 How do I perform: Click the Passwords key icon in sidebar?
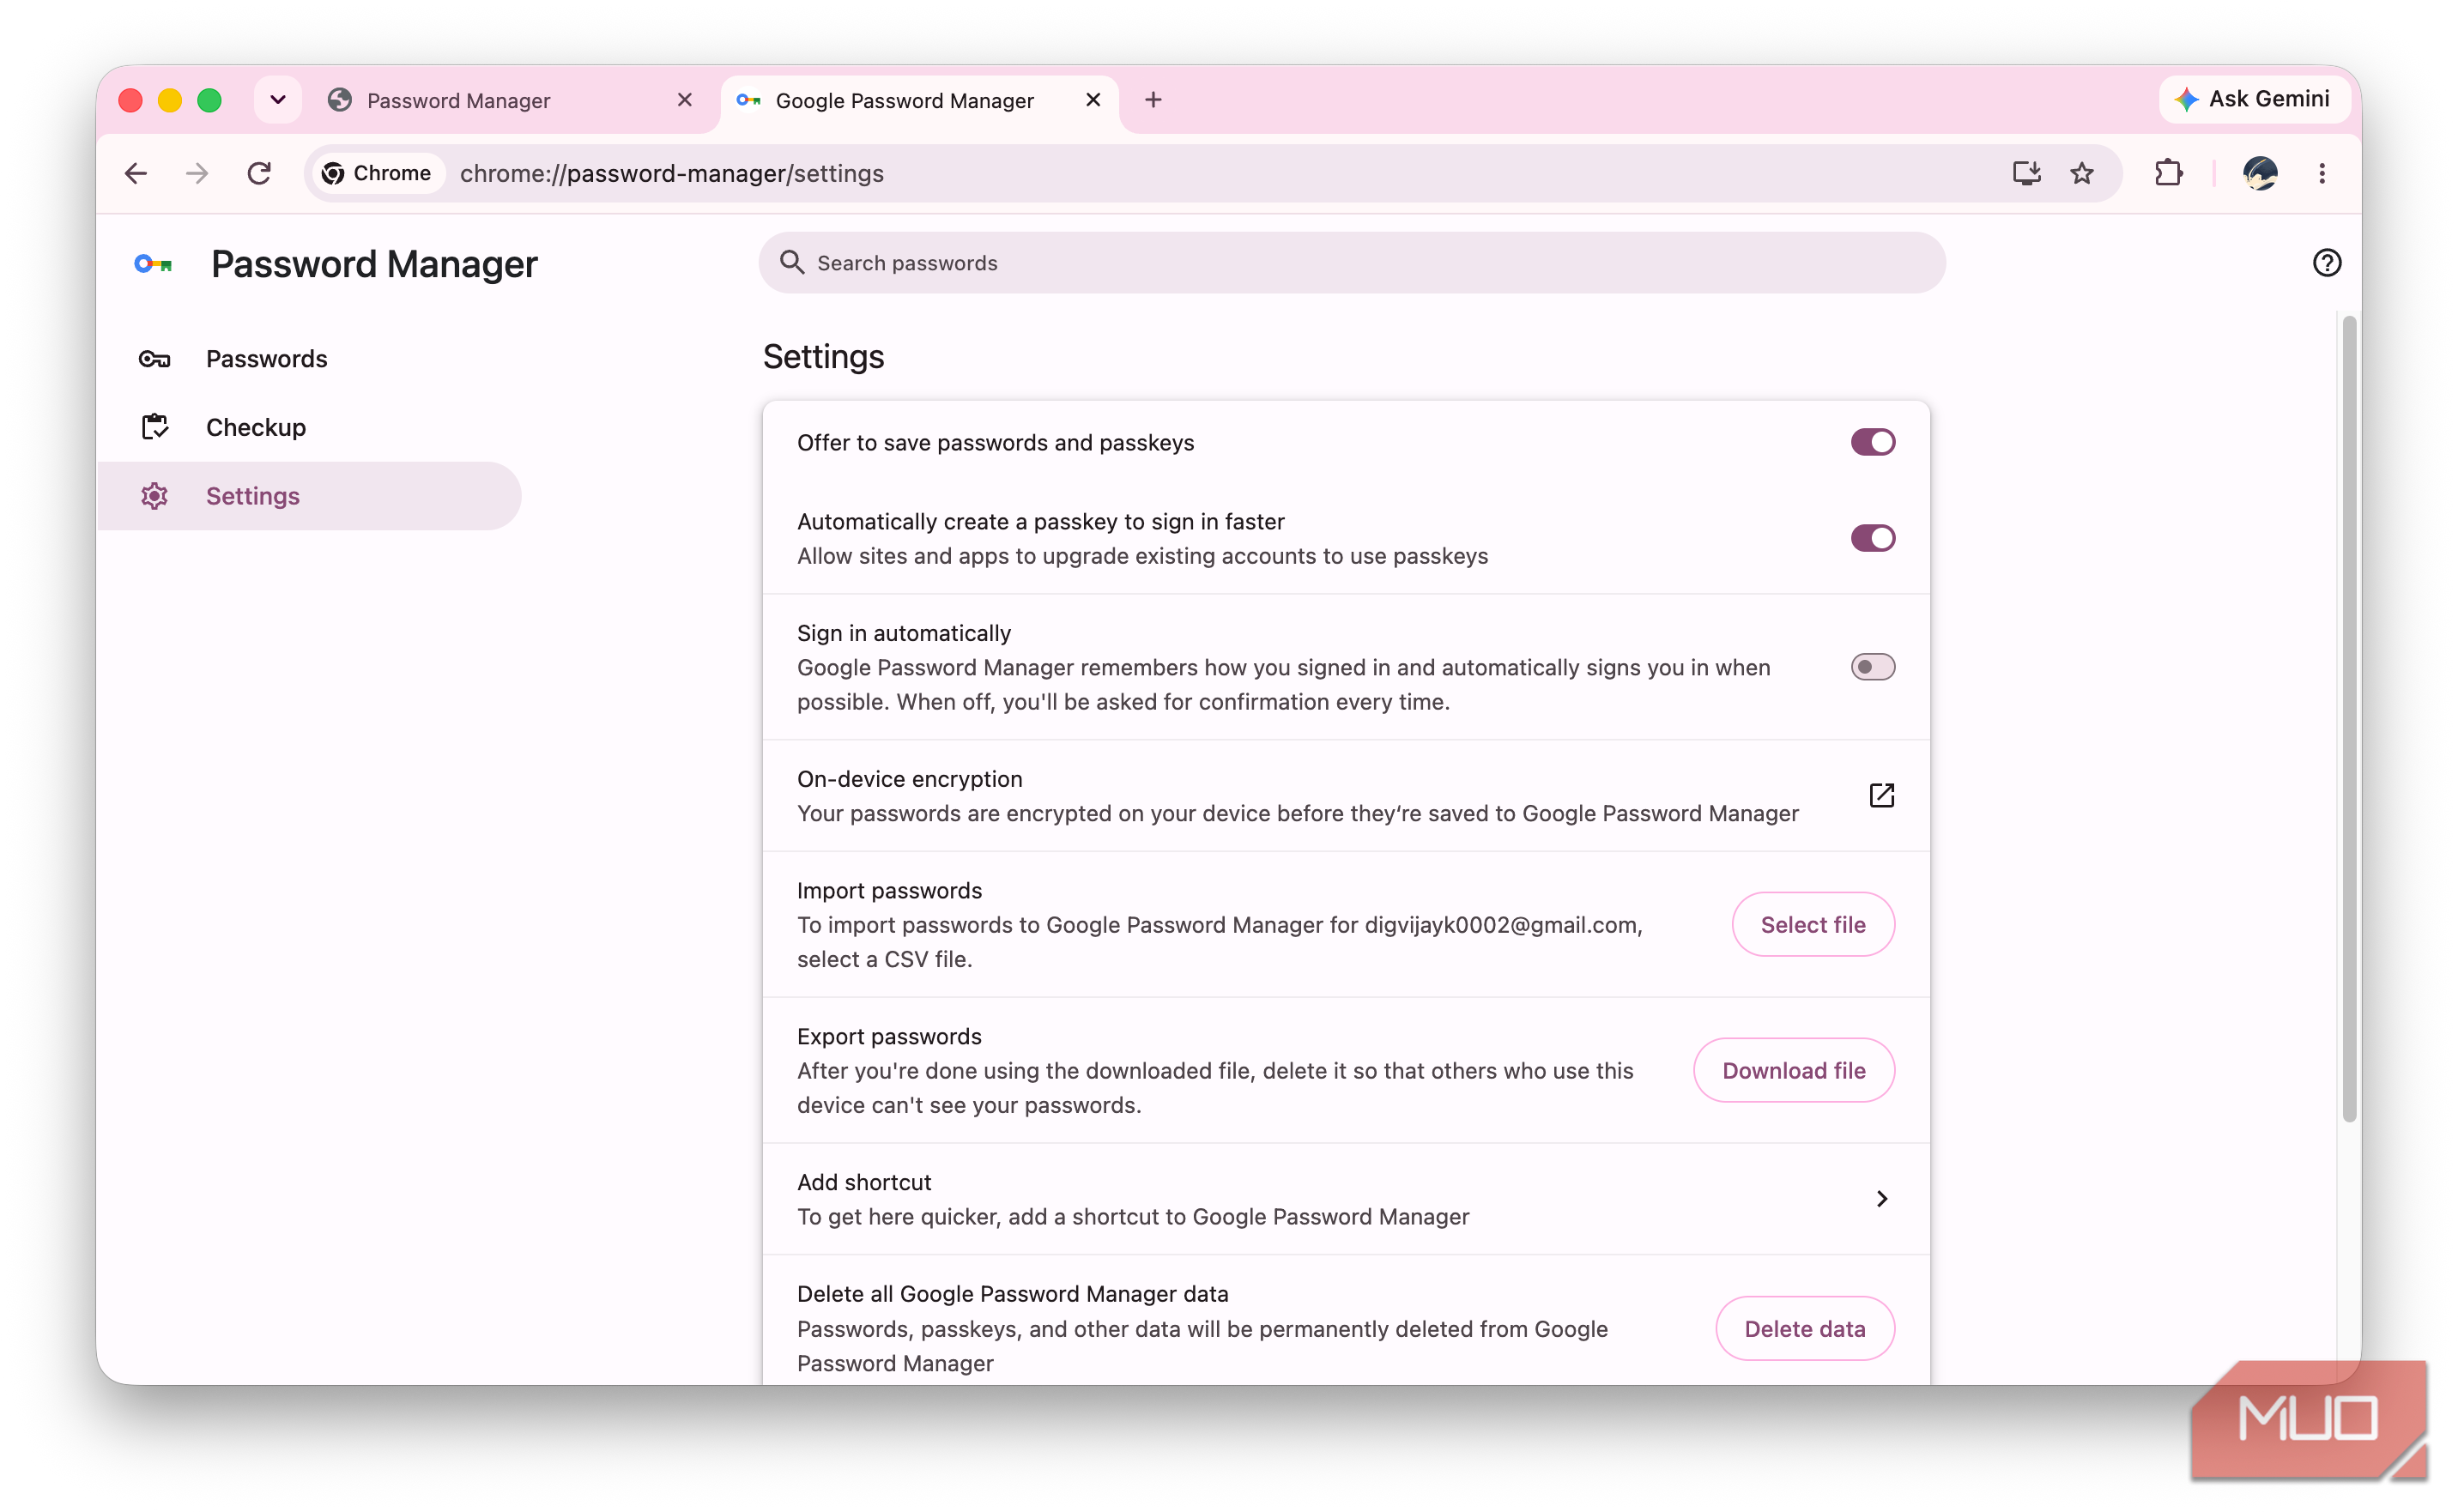pos(154,359)
